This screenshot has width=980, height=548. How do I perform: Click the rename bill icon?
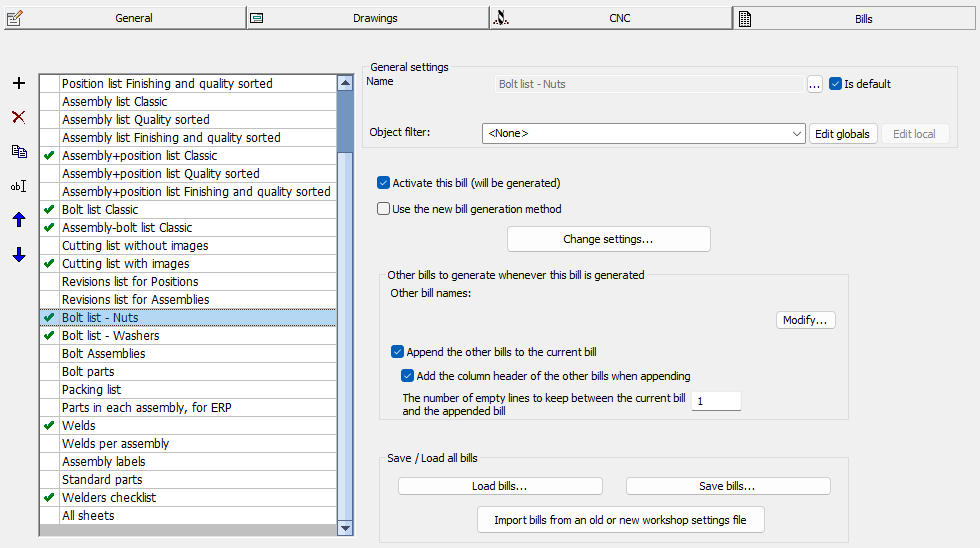click(18, 186)
